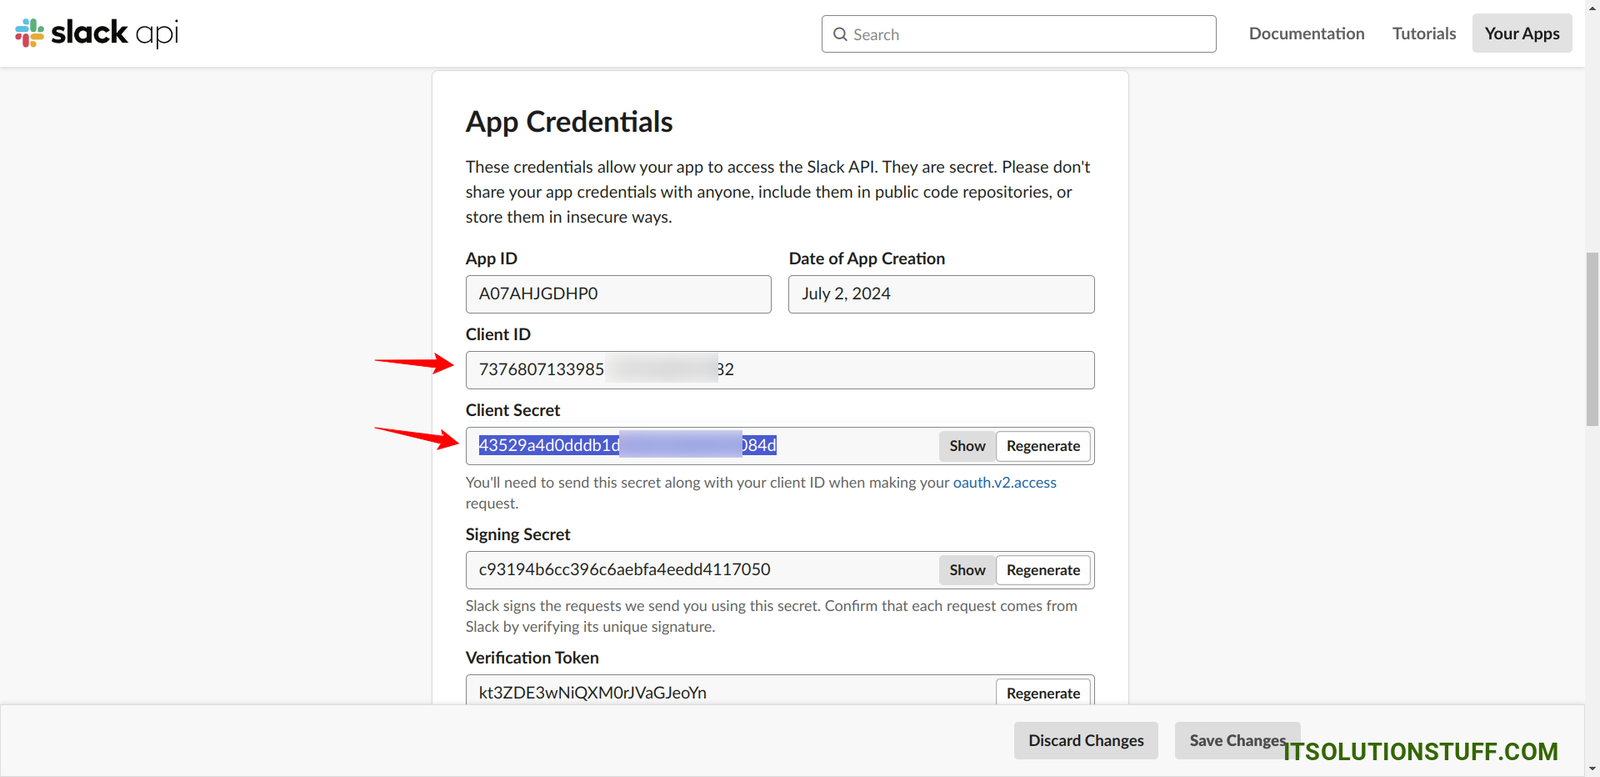Click the page vertical scrollbar thumb
Screen dimensions: 1600x777
[1592, 340]
